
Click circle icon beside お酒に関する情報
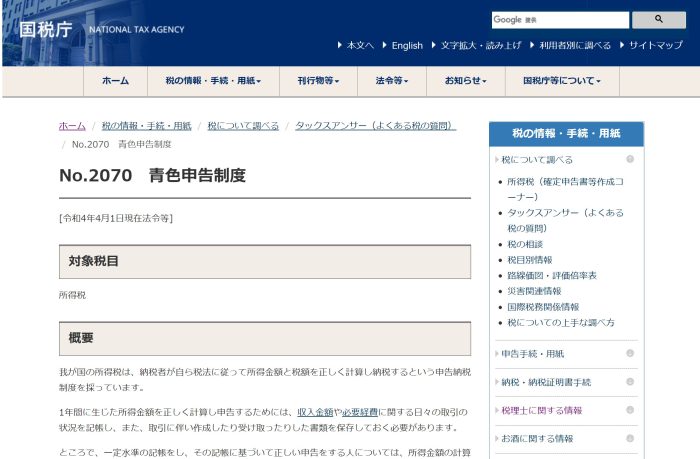(x=630, y=438)
